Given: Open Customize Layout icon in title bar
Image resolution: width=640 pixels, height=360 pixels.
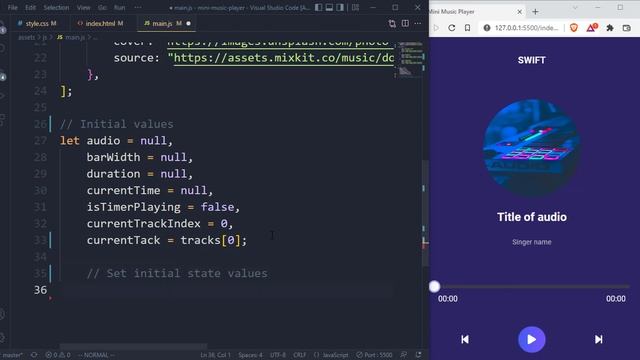Looking at the screenshot, I should [x=356, y=7].
